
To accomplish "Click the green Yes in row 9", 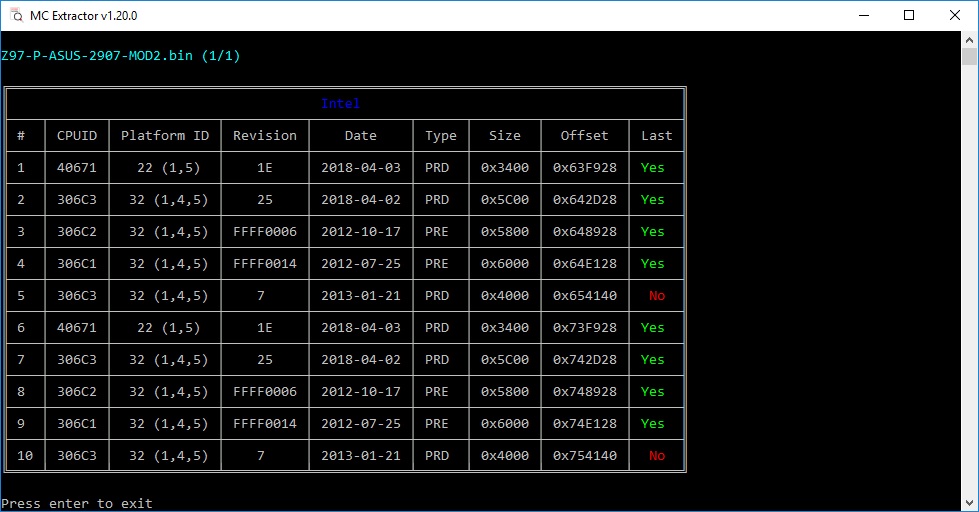I will (652, 423).
